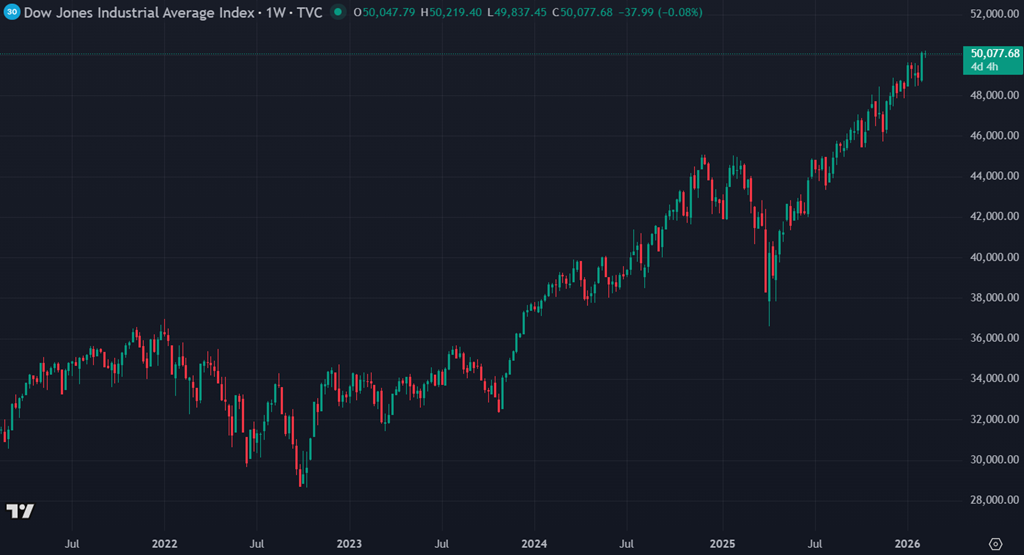
Task: Open chart settings via the hexagon icon
Action: [993, 543]
